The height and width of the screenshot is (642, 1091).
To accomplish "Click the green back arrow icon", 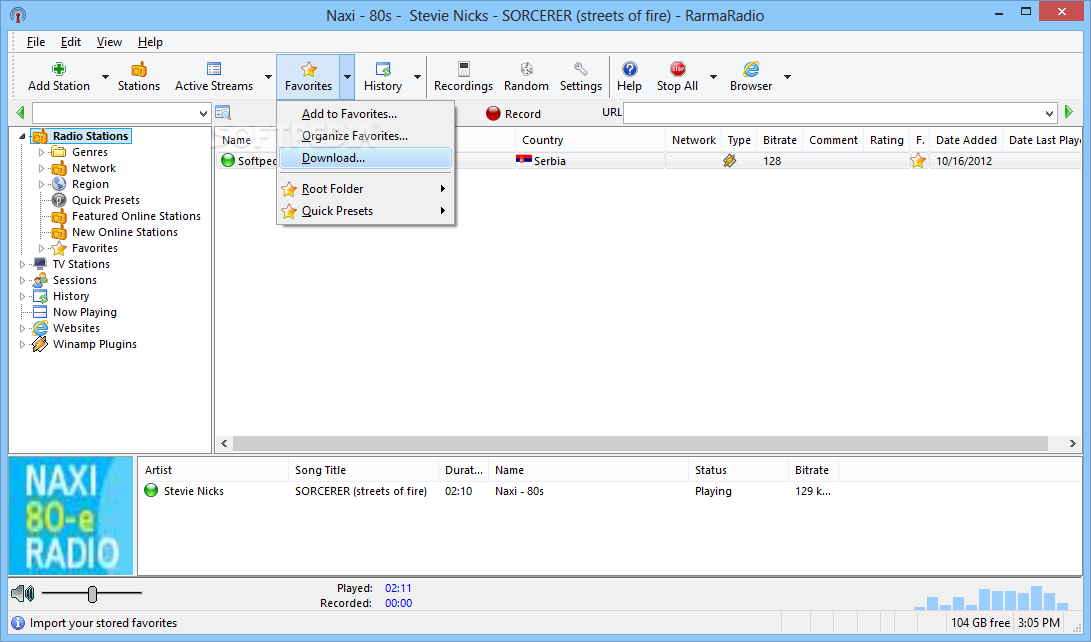I will point(20,112).
